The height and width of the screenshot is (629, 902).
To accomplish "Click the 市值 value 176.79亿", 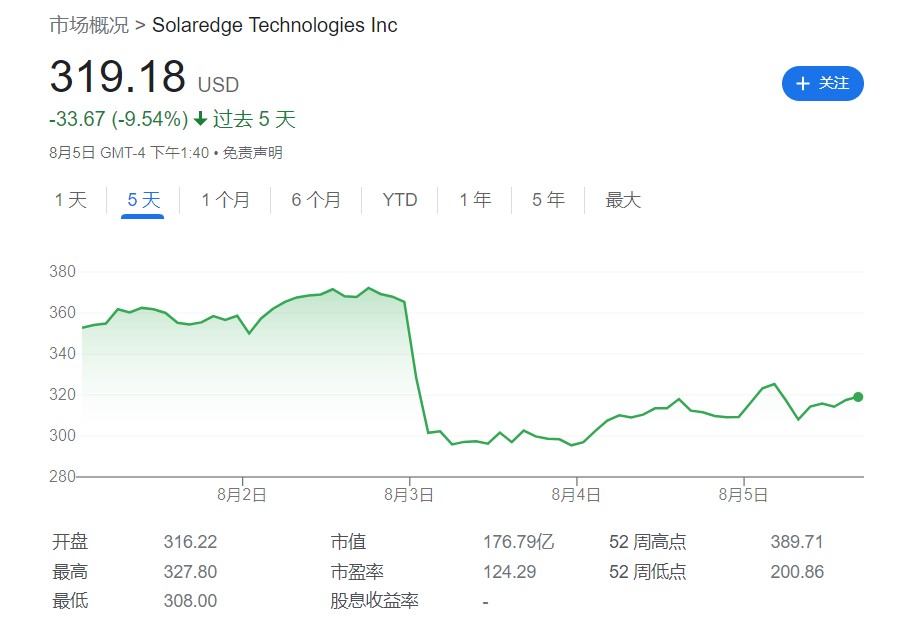I will [x=518, y=542].
